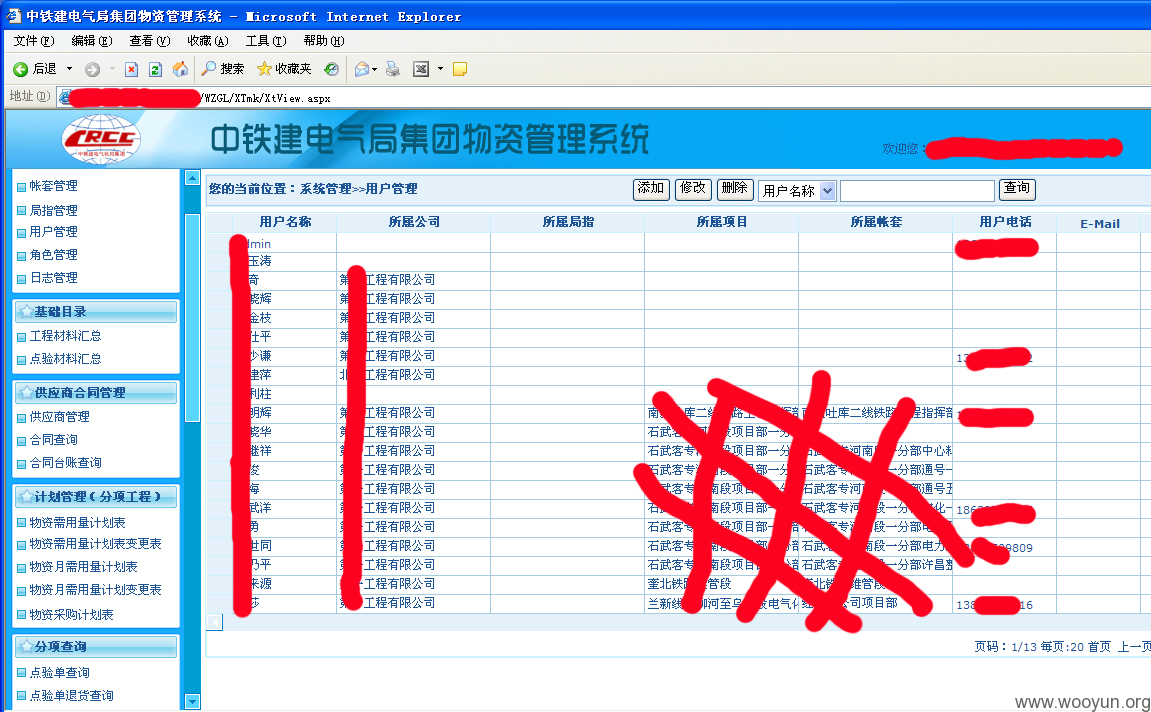1151x712 pixels.
Task: Click the Home page icon
Action: 180,69
